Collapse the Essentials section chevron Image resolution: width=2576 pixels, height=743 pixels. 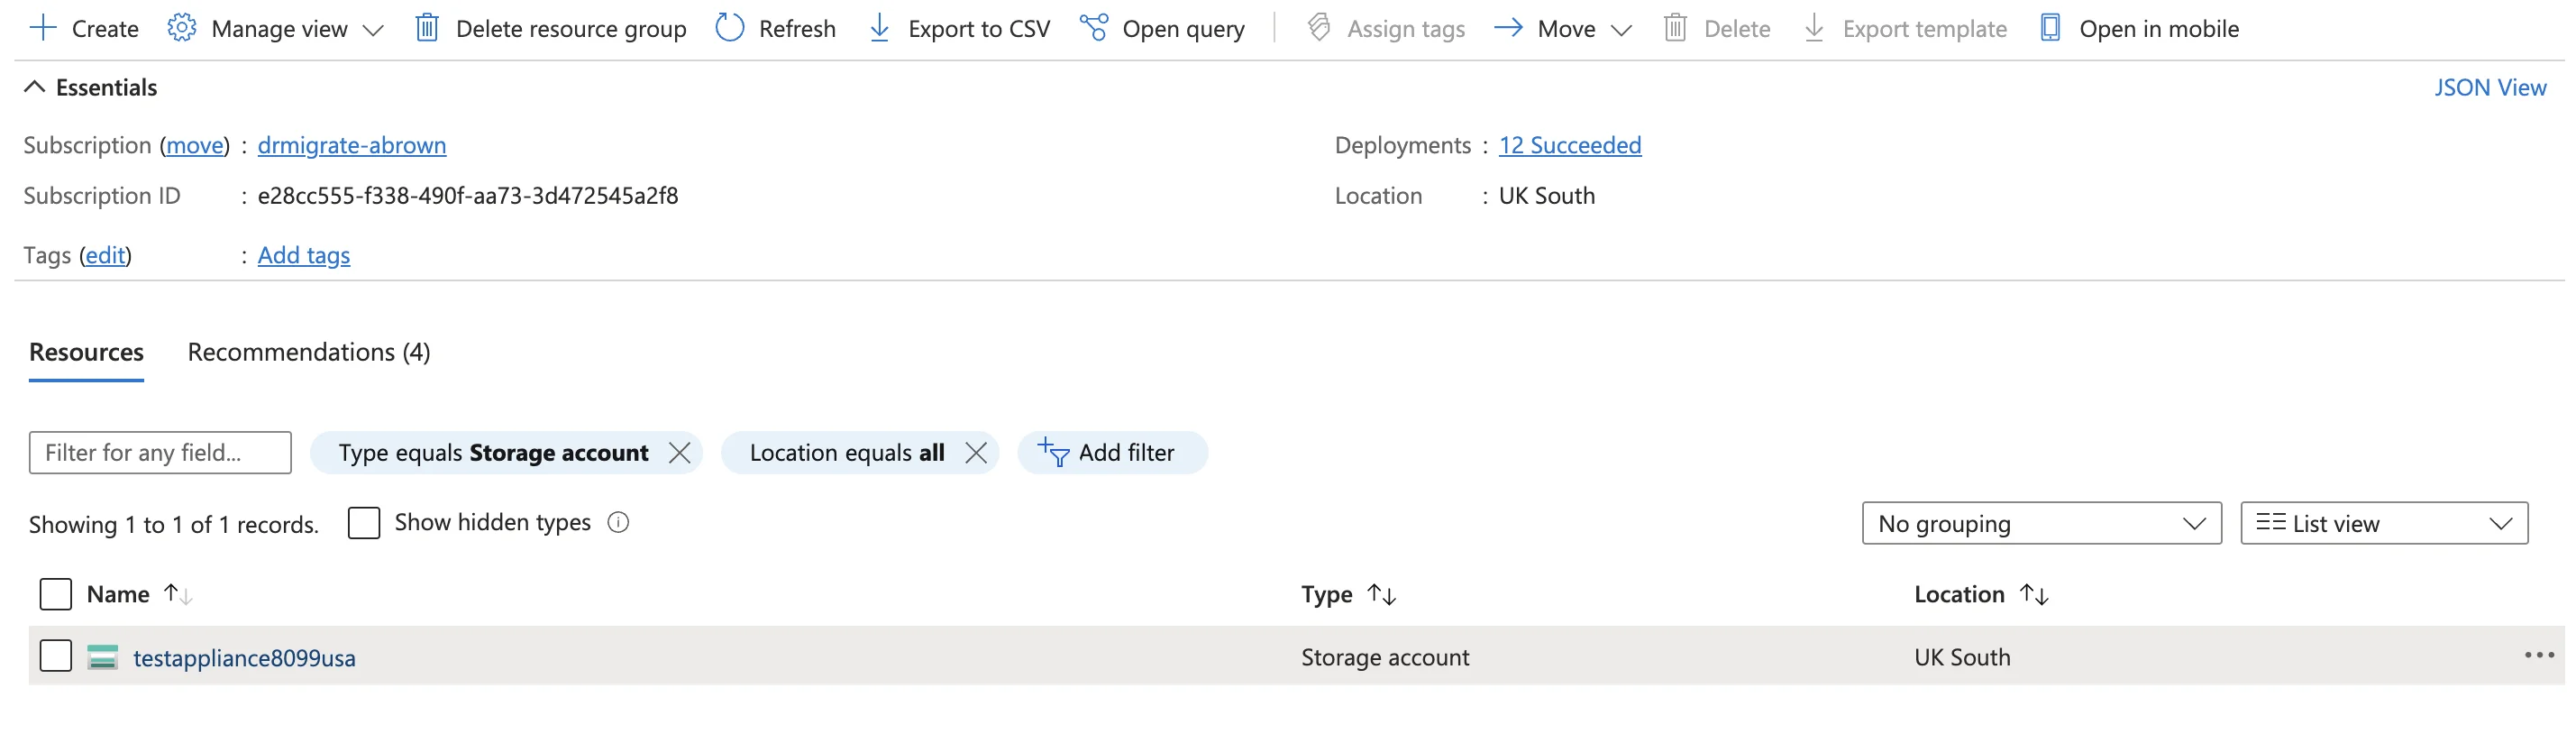[35, 87]
